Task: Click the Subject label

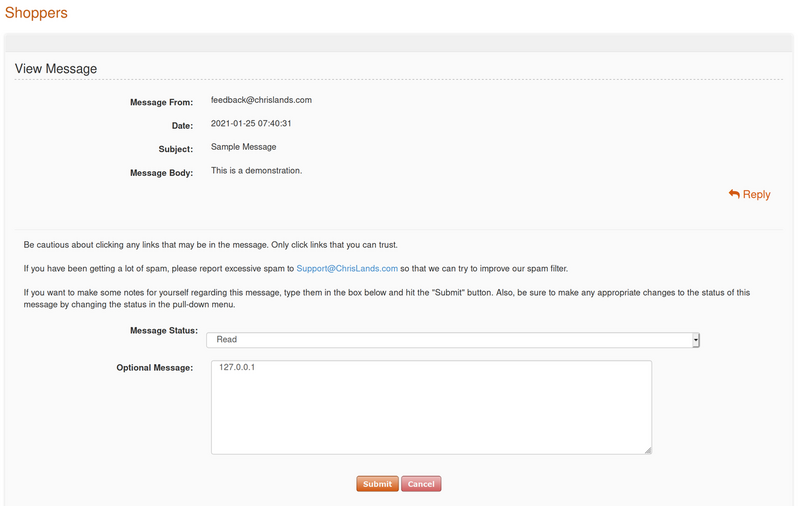Action: (176, 149)
